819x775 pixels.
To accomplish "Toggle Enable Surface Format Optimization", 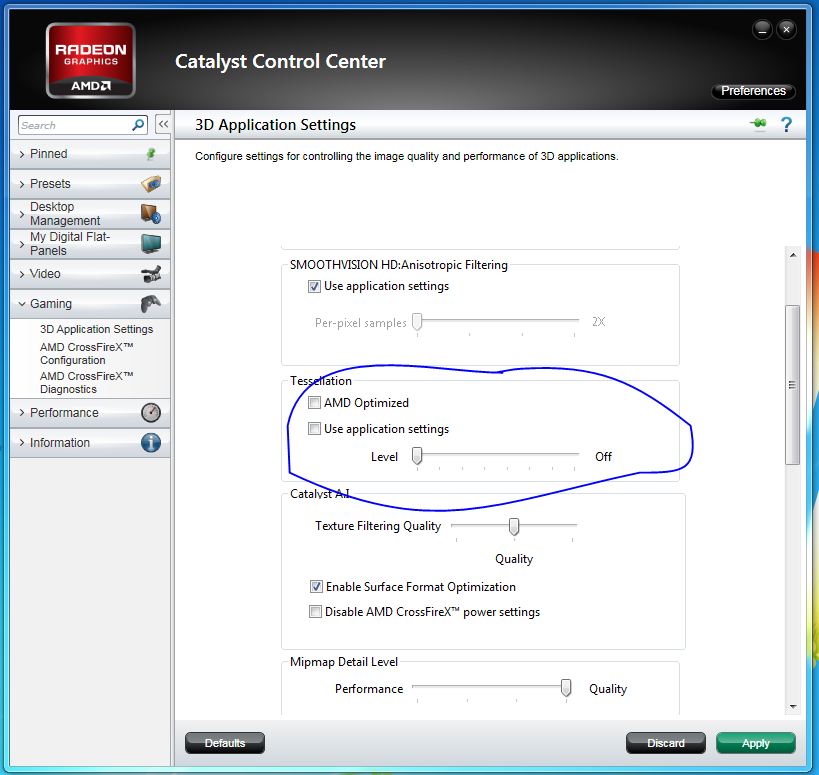I will (x=316, y=586).
